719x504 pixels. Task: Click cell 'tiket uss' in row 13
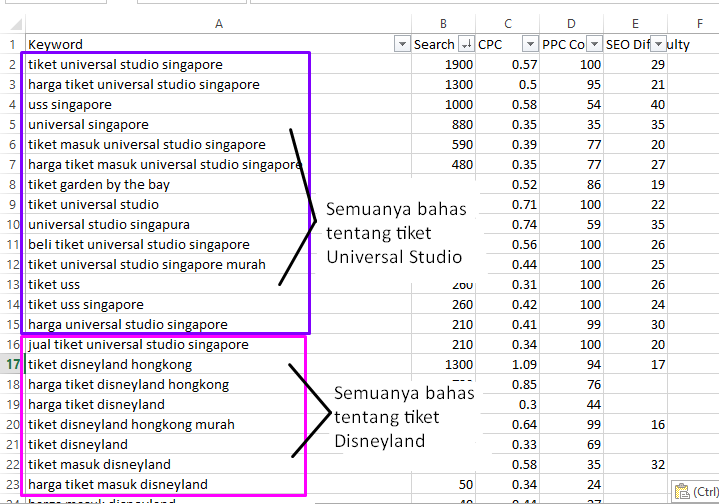(218, 285)
